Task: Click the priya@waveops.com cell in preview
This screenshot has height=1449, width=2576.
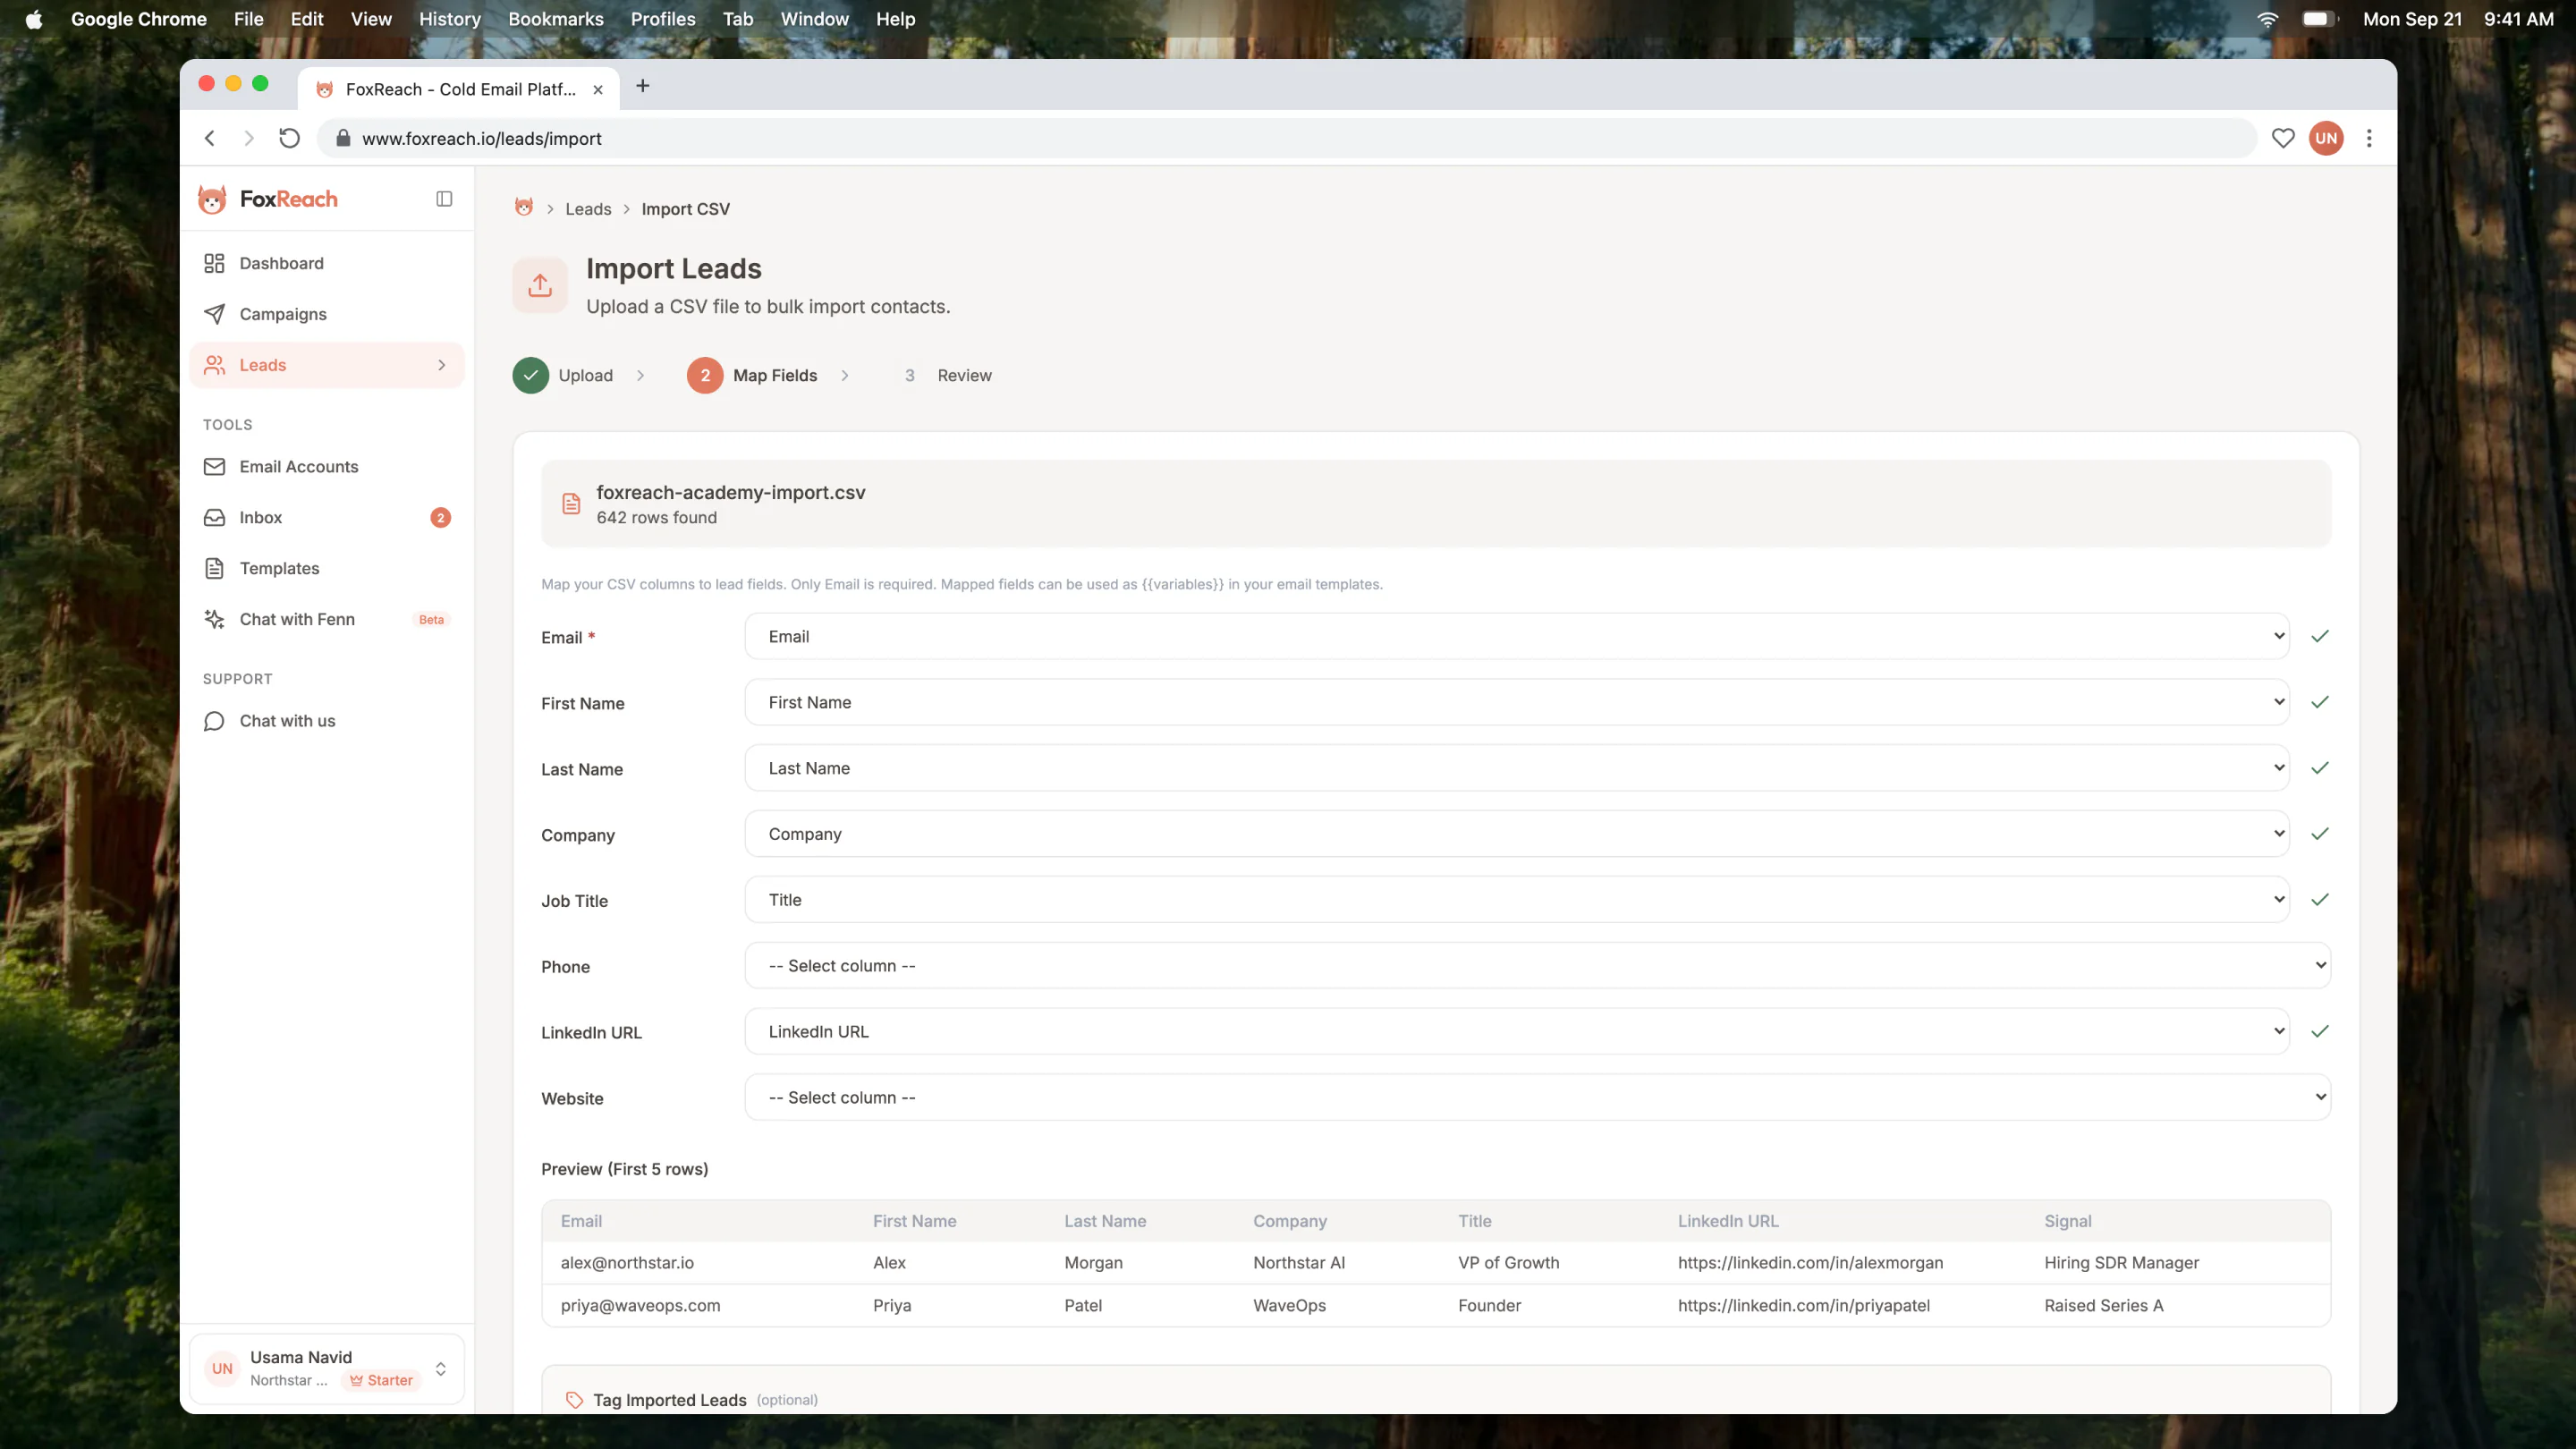Action: [640, 1306]
